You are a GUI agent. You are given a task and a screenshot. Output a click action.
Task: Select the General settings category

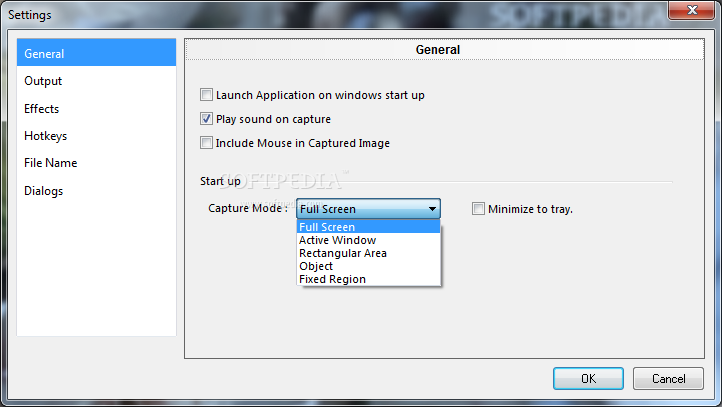[x=96, y=53]
